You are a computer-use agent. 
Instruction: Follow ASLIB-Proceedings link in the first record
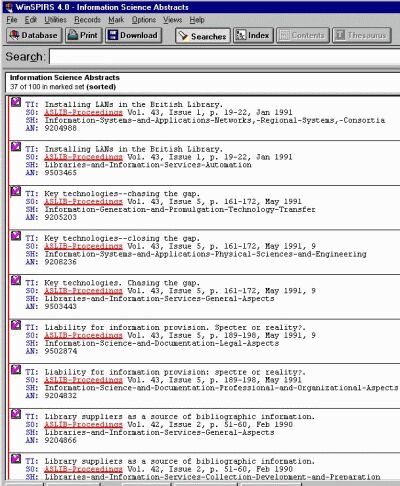point(84,112)
